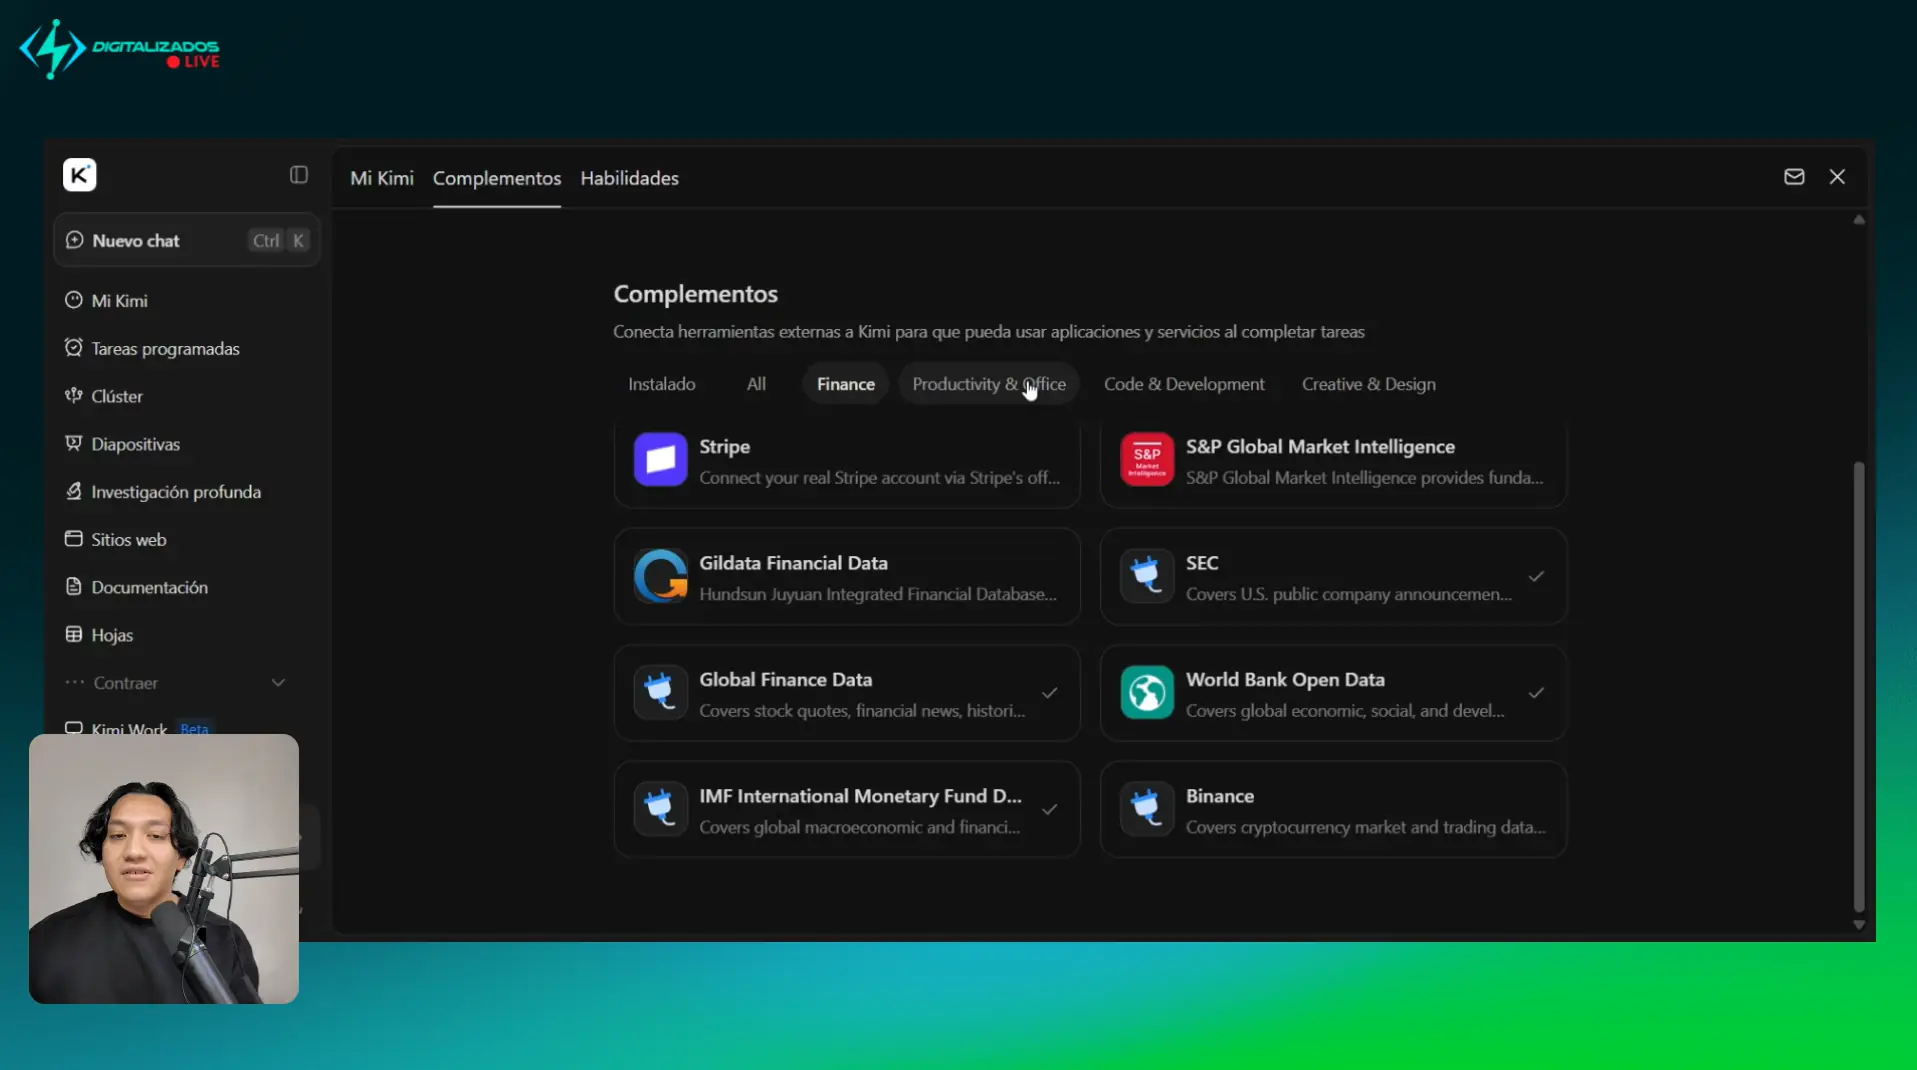Image resolution: width=1917 pixels, height=1070 pixels.
Task: Select Creative & Design category
Action: (x=1369, y=384)
